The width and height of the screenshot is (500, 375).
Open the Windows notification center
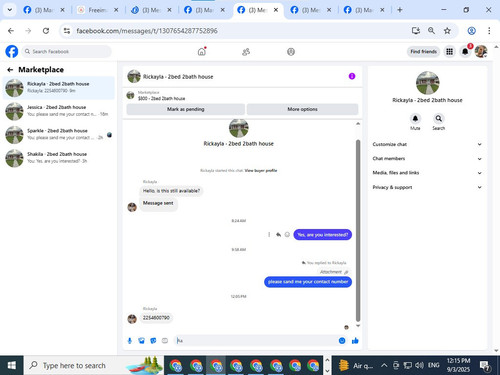[x=485, y=366]
